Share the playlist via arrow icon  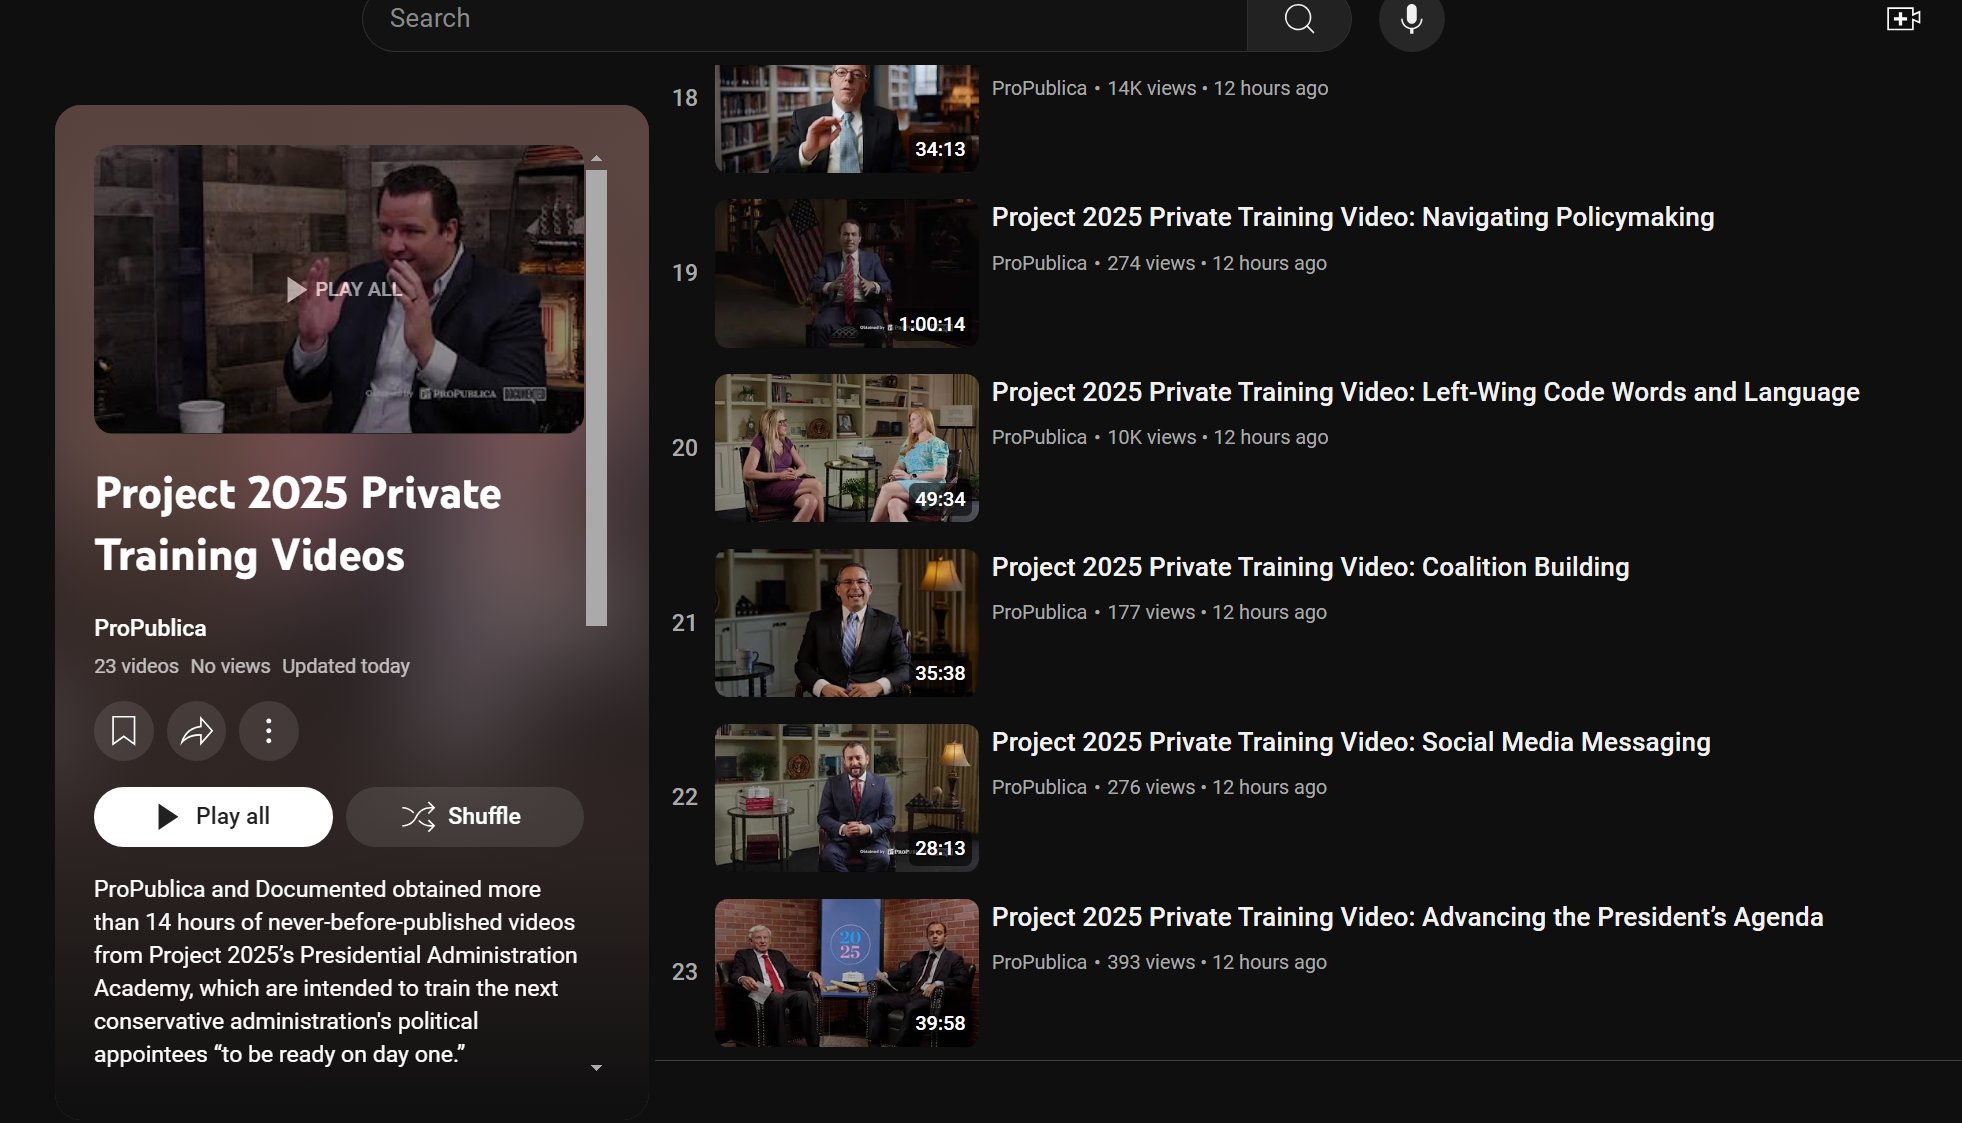196,731
